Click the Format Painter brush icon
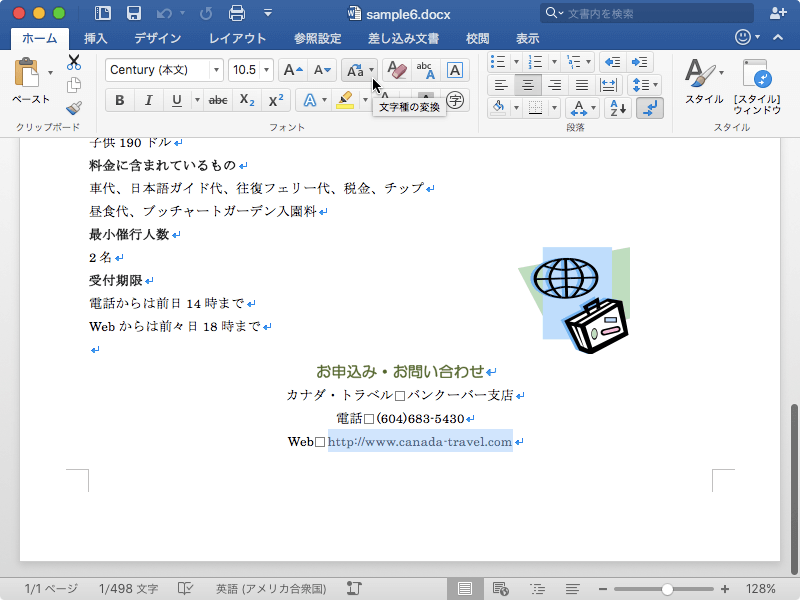This screenshot has height=600, width=800. 74,108
